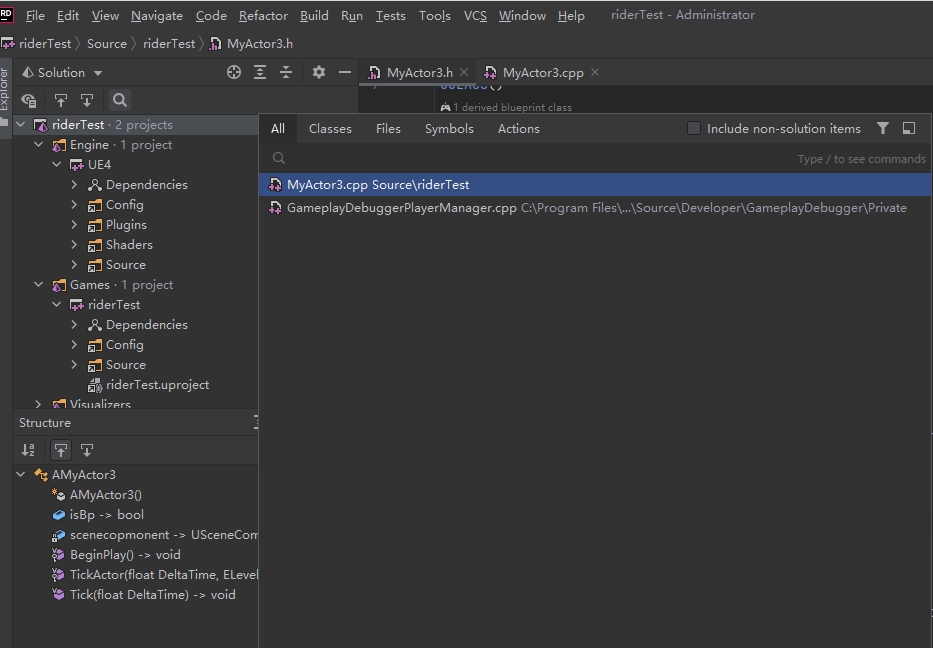Expand Dependencies under UE4
This screenshot has height=648, width=933.
(74, 185)
